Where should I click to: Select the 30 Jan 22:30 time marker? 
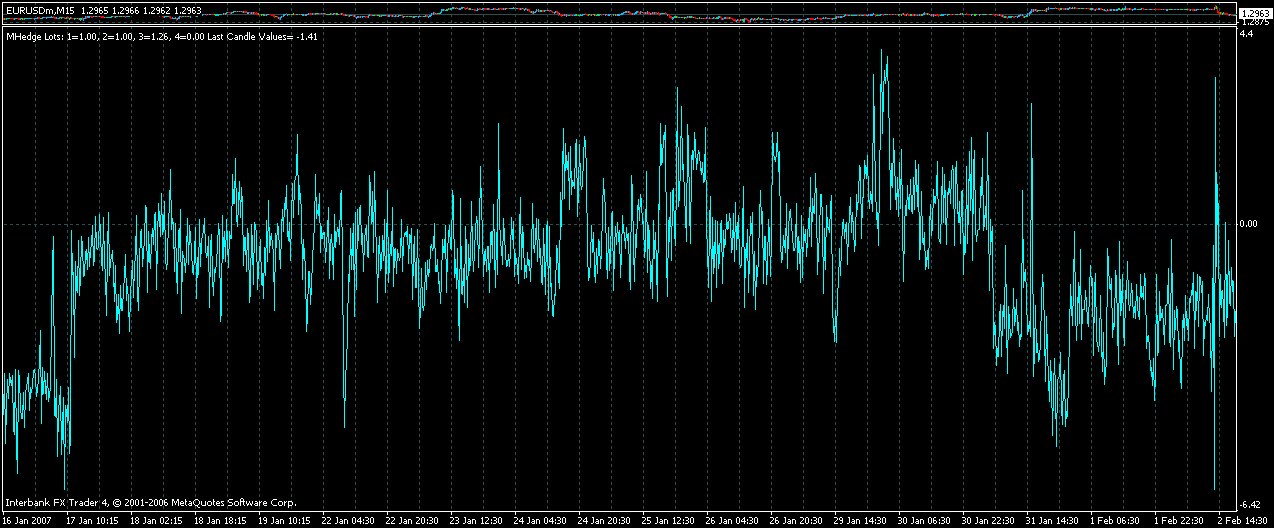pyautogui.click(x=990, y=521)
